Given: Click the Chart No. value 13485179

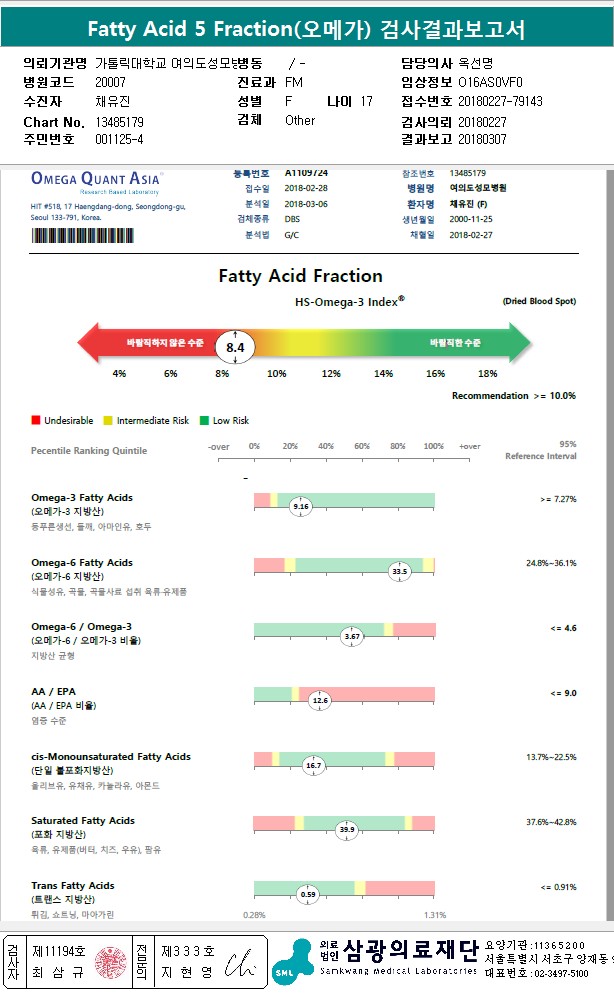Looking at the screenshot, I should point(120,121).
